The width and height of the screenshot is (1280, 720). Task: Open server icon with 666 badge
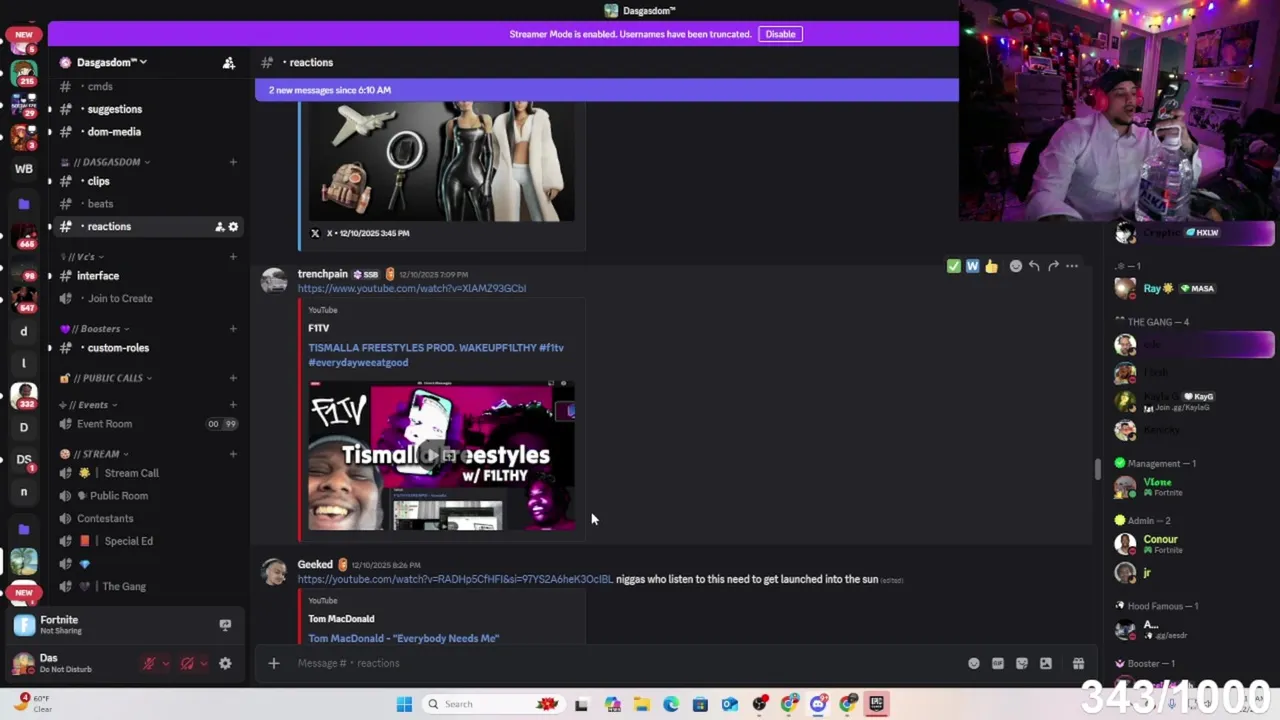pyautogui.click(x=24, y=236)
